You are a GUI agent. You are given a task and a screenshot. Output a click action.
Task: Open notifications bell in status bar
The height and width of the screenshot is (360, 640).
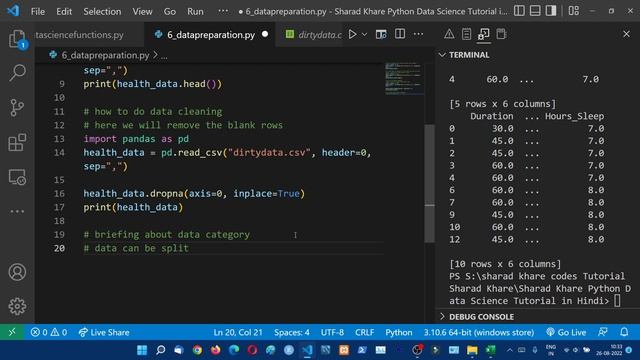coord(624,332)
